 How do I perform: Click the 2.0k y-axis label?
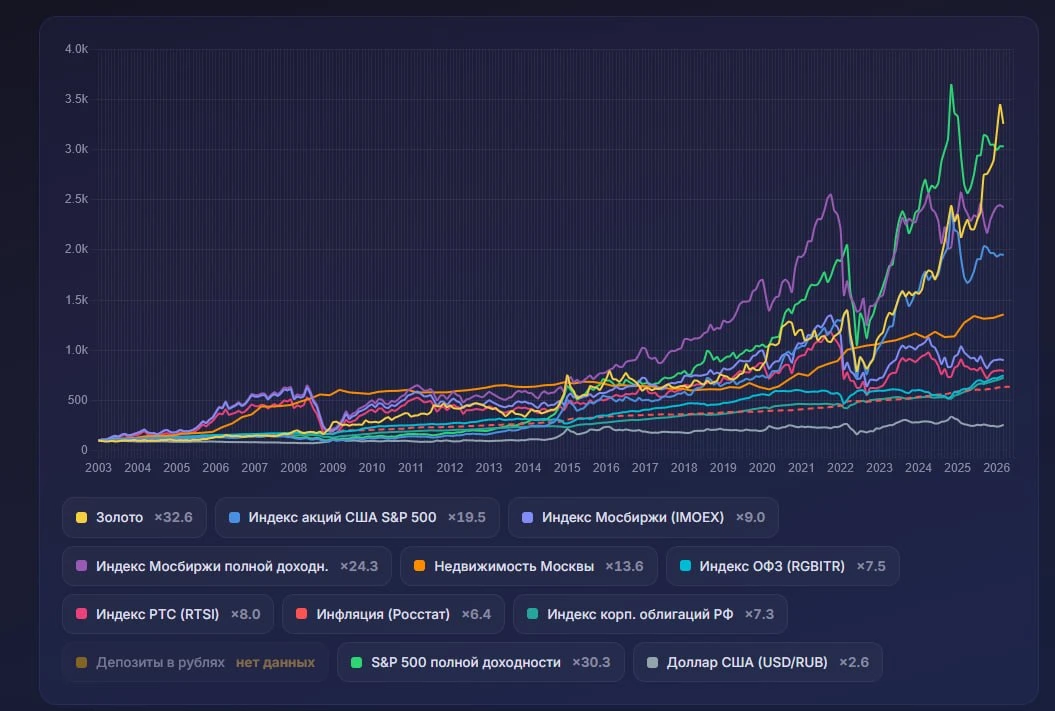click(76, 249)
